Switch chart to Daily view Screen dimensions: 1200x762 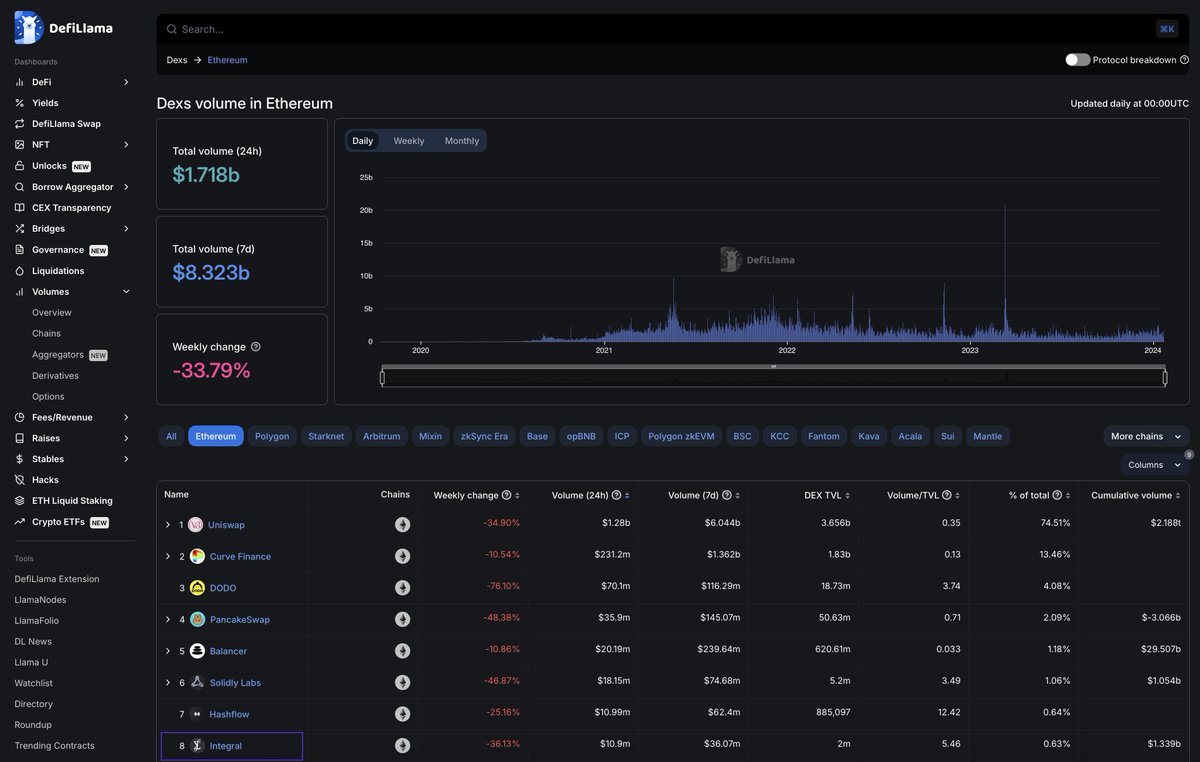pos(362,141)
